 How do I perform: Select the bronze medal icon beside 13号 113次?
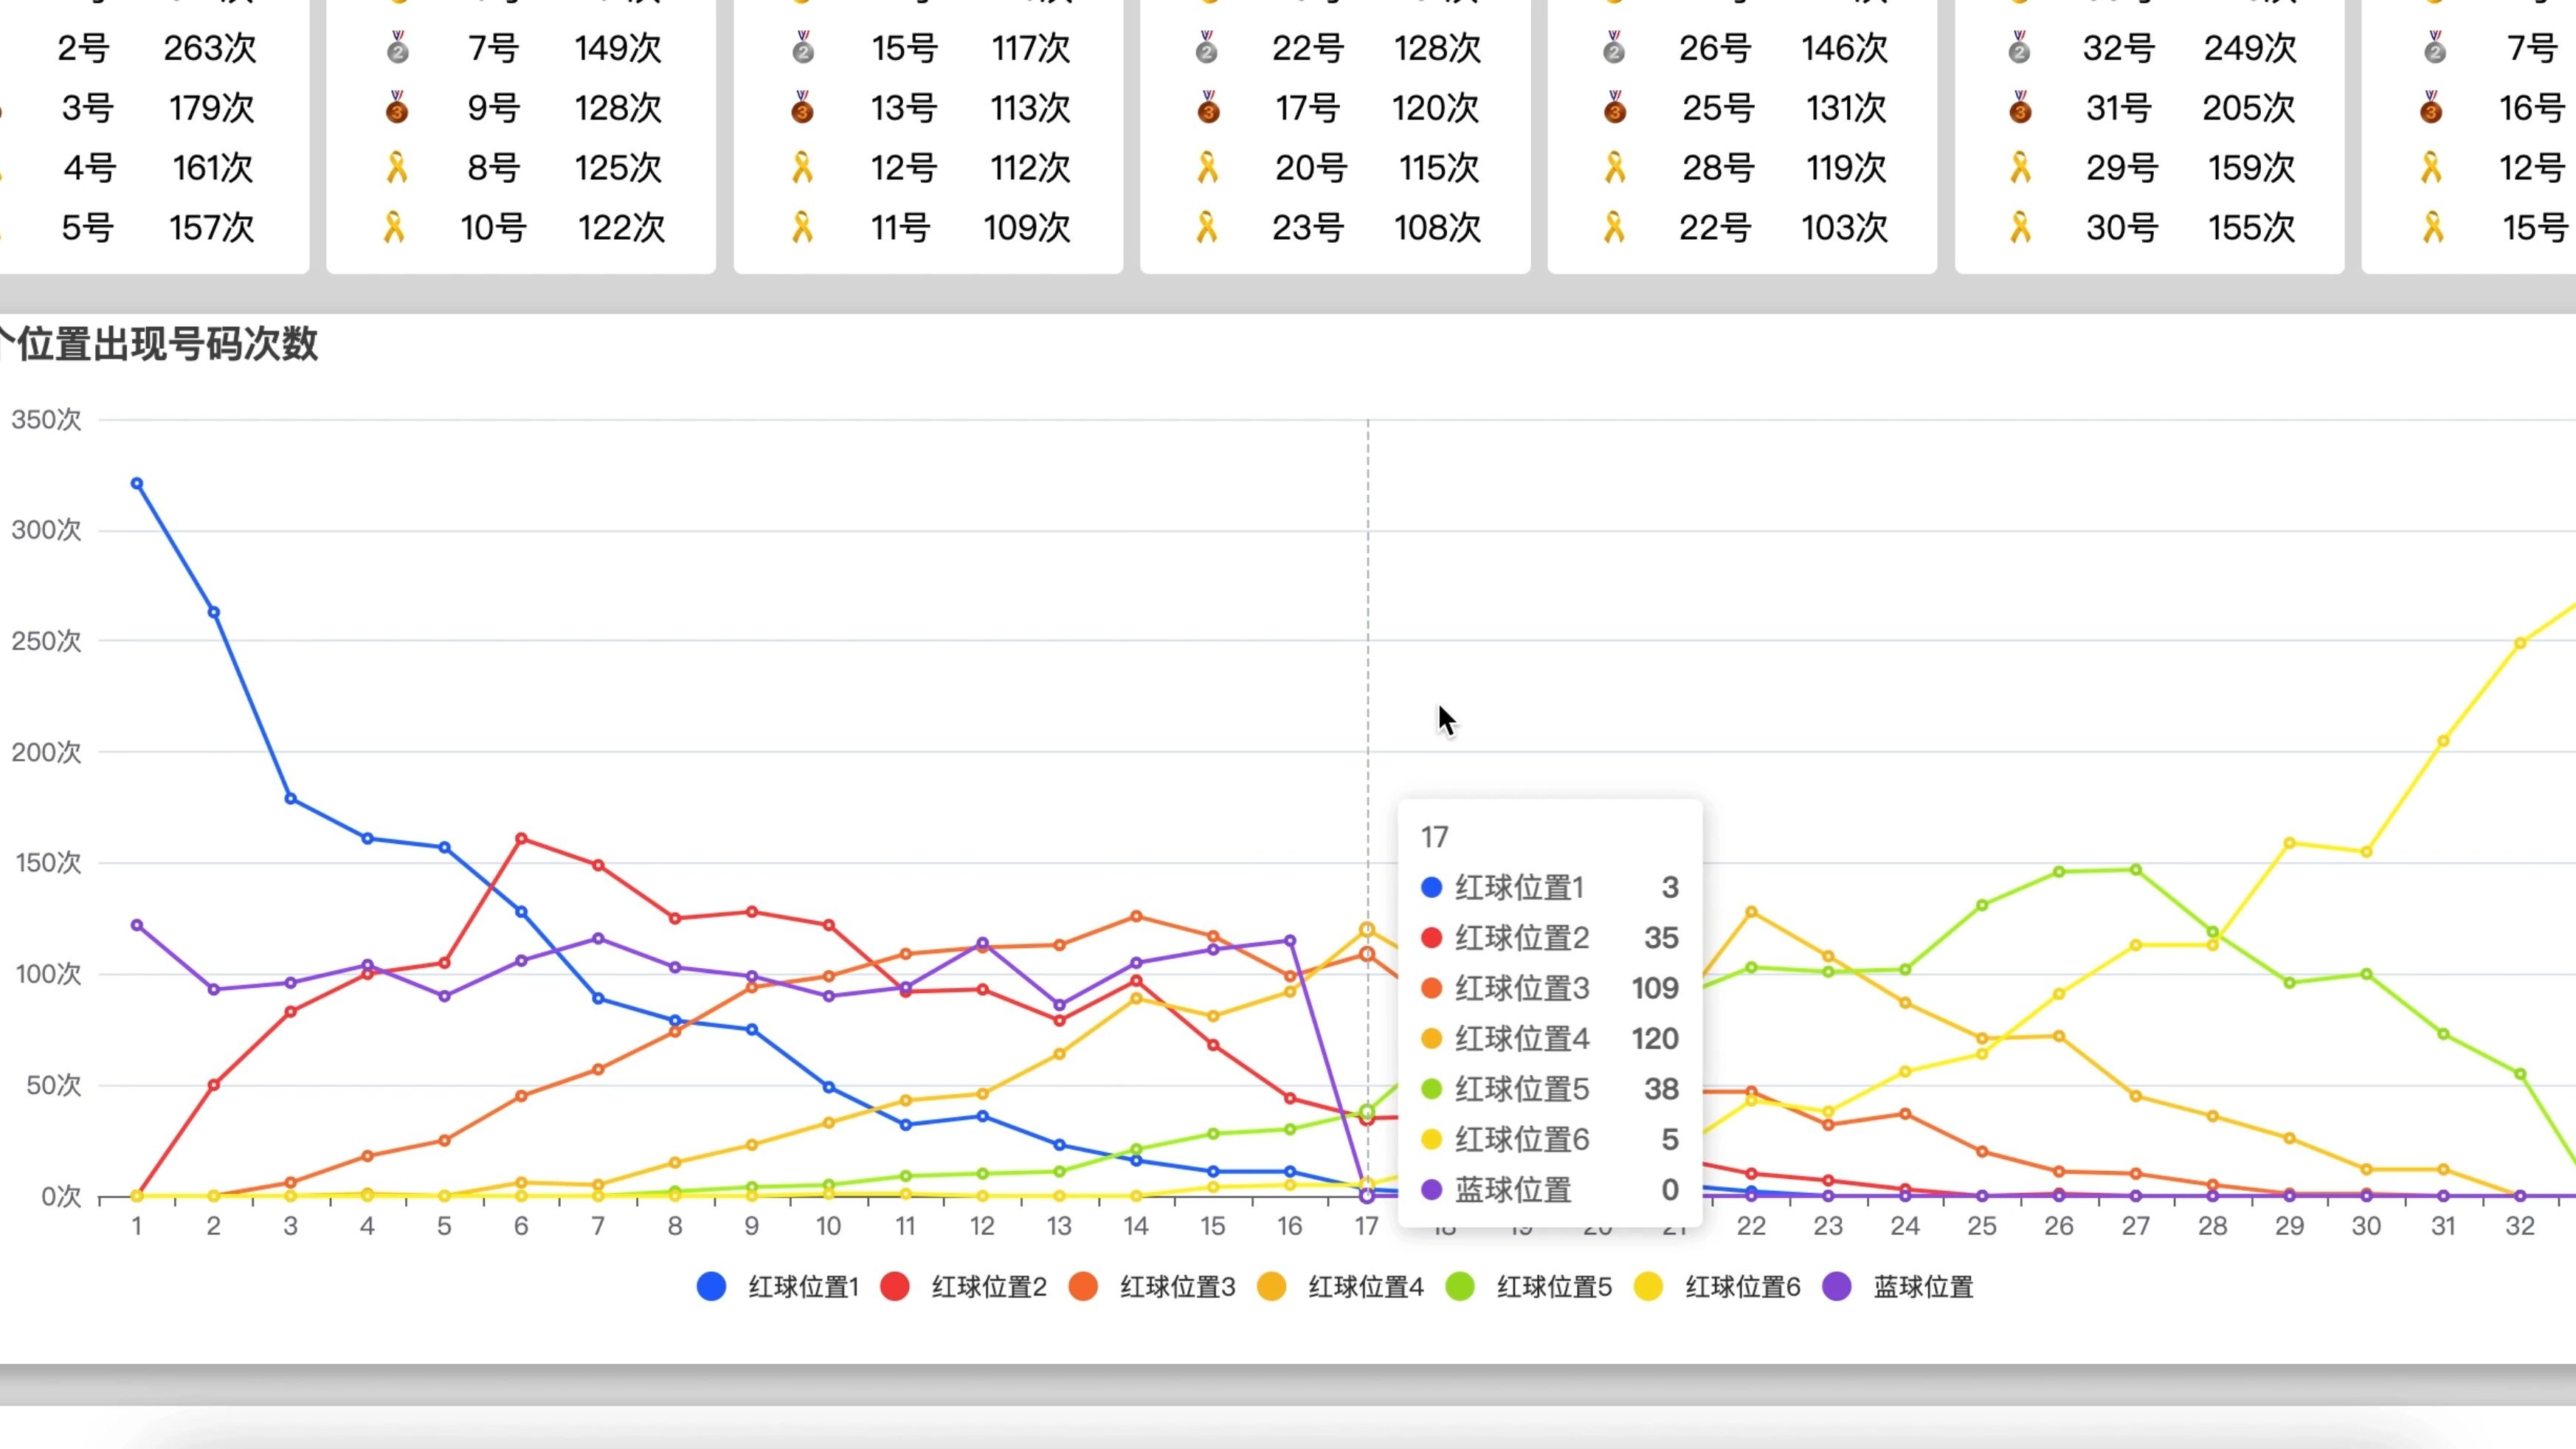pos(802,108)
